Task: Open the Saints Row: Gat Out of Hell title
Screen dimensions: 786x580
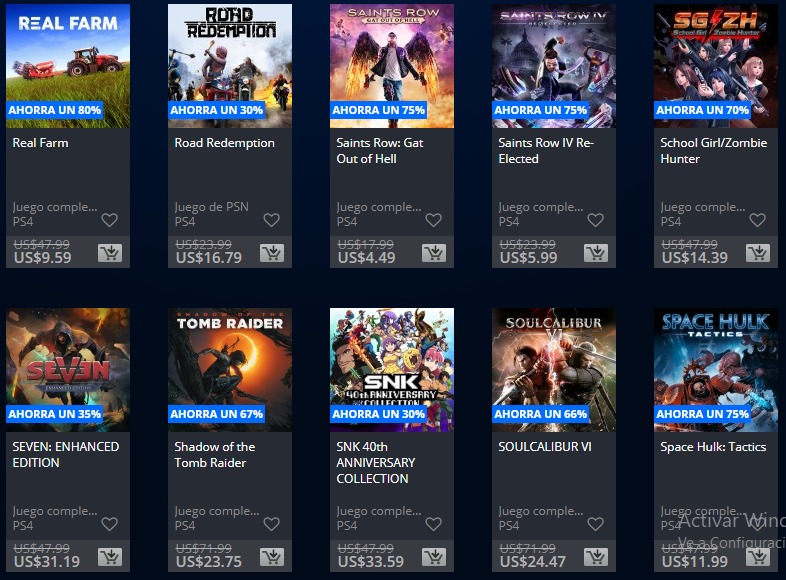Action: pos(379,150)
